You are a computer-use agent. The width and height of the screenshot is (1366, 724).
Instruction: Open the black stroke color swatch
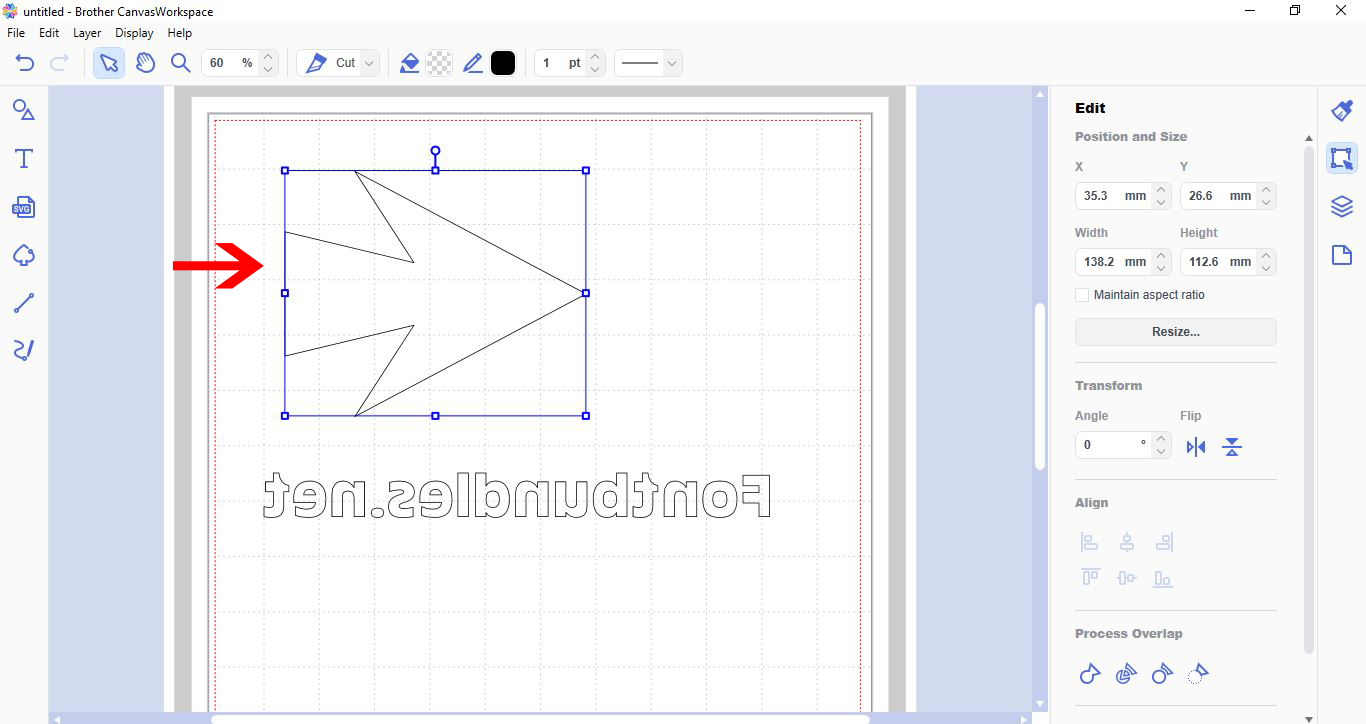coord(503,63)
